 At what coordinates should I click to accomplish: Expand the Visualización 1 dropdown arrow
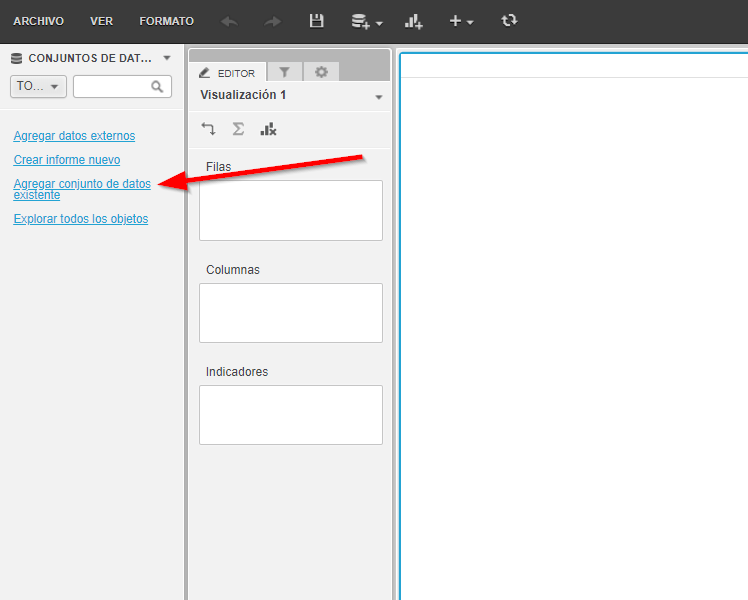379,97
